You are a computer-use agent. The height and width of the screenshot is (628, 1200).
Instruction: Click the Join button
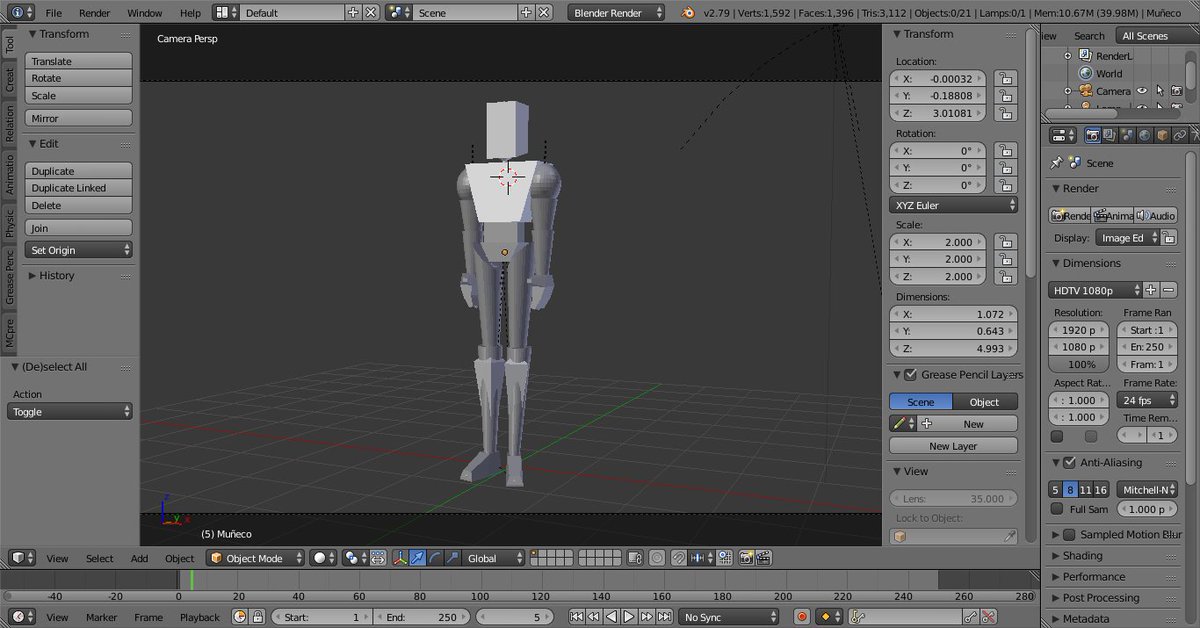(x=79, y=228)
